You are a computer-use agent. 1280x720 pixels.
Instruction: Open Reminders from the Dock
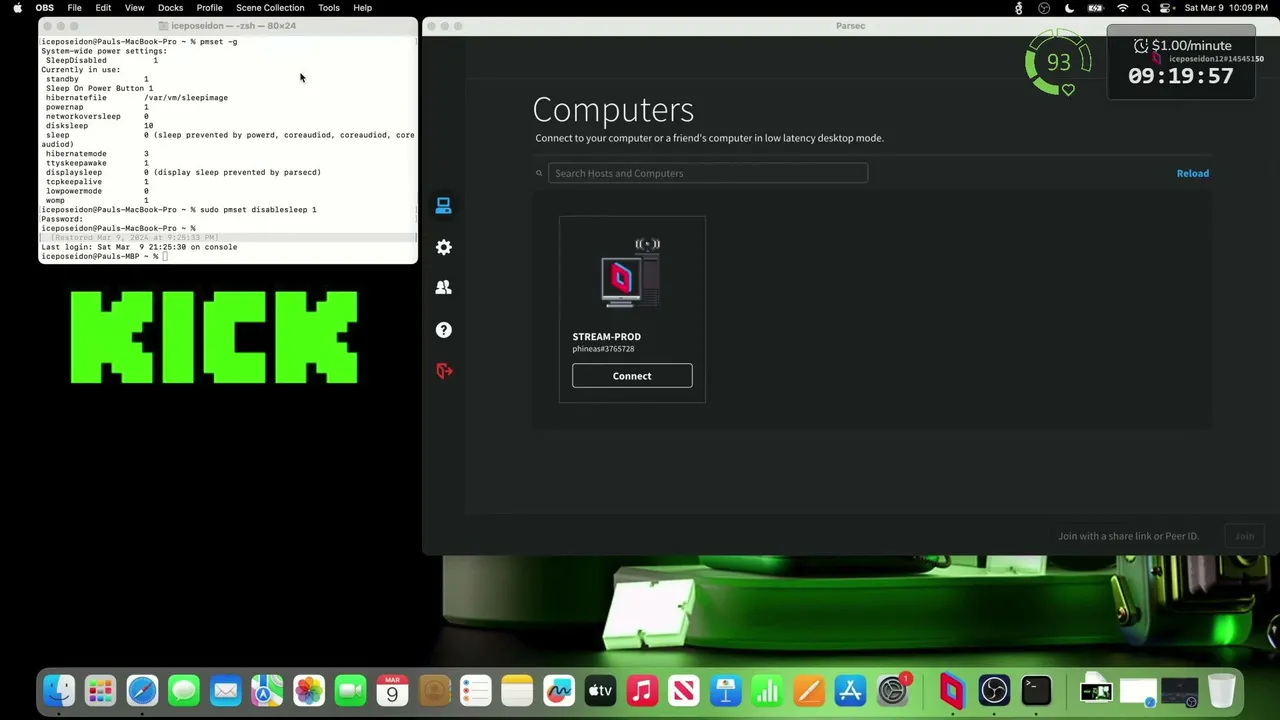(476, 691)
